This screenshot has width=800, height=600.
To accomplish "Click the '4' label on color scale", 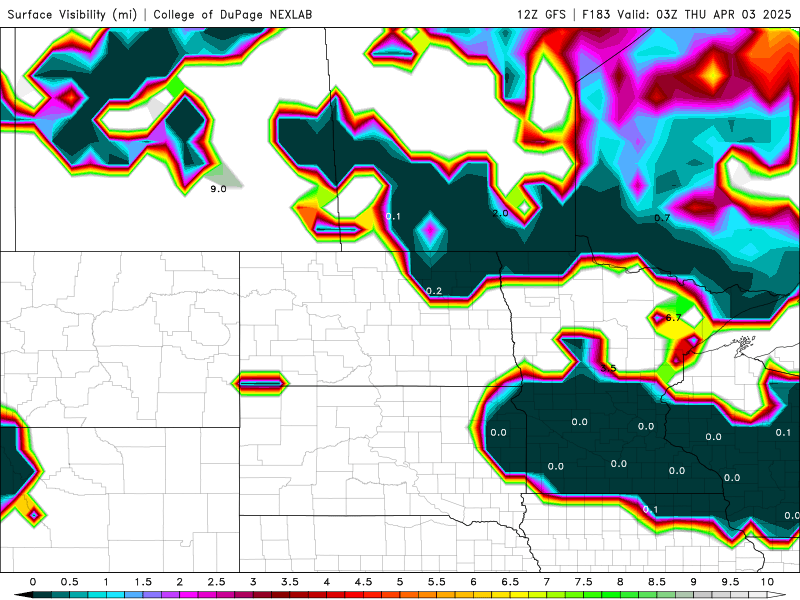I will pyautogui.click(x=327, y=582).
